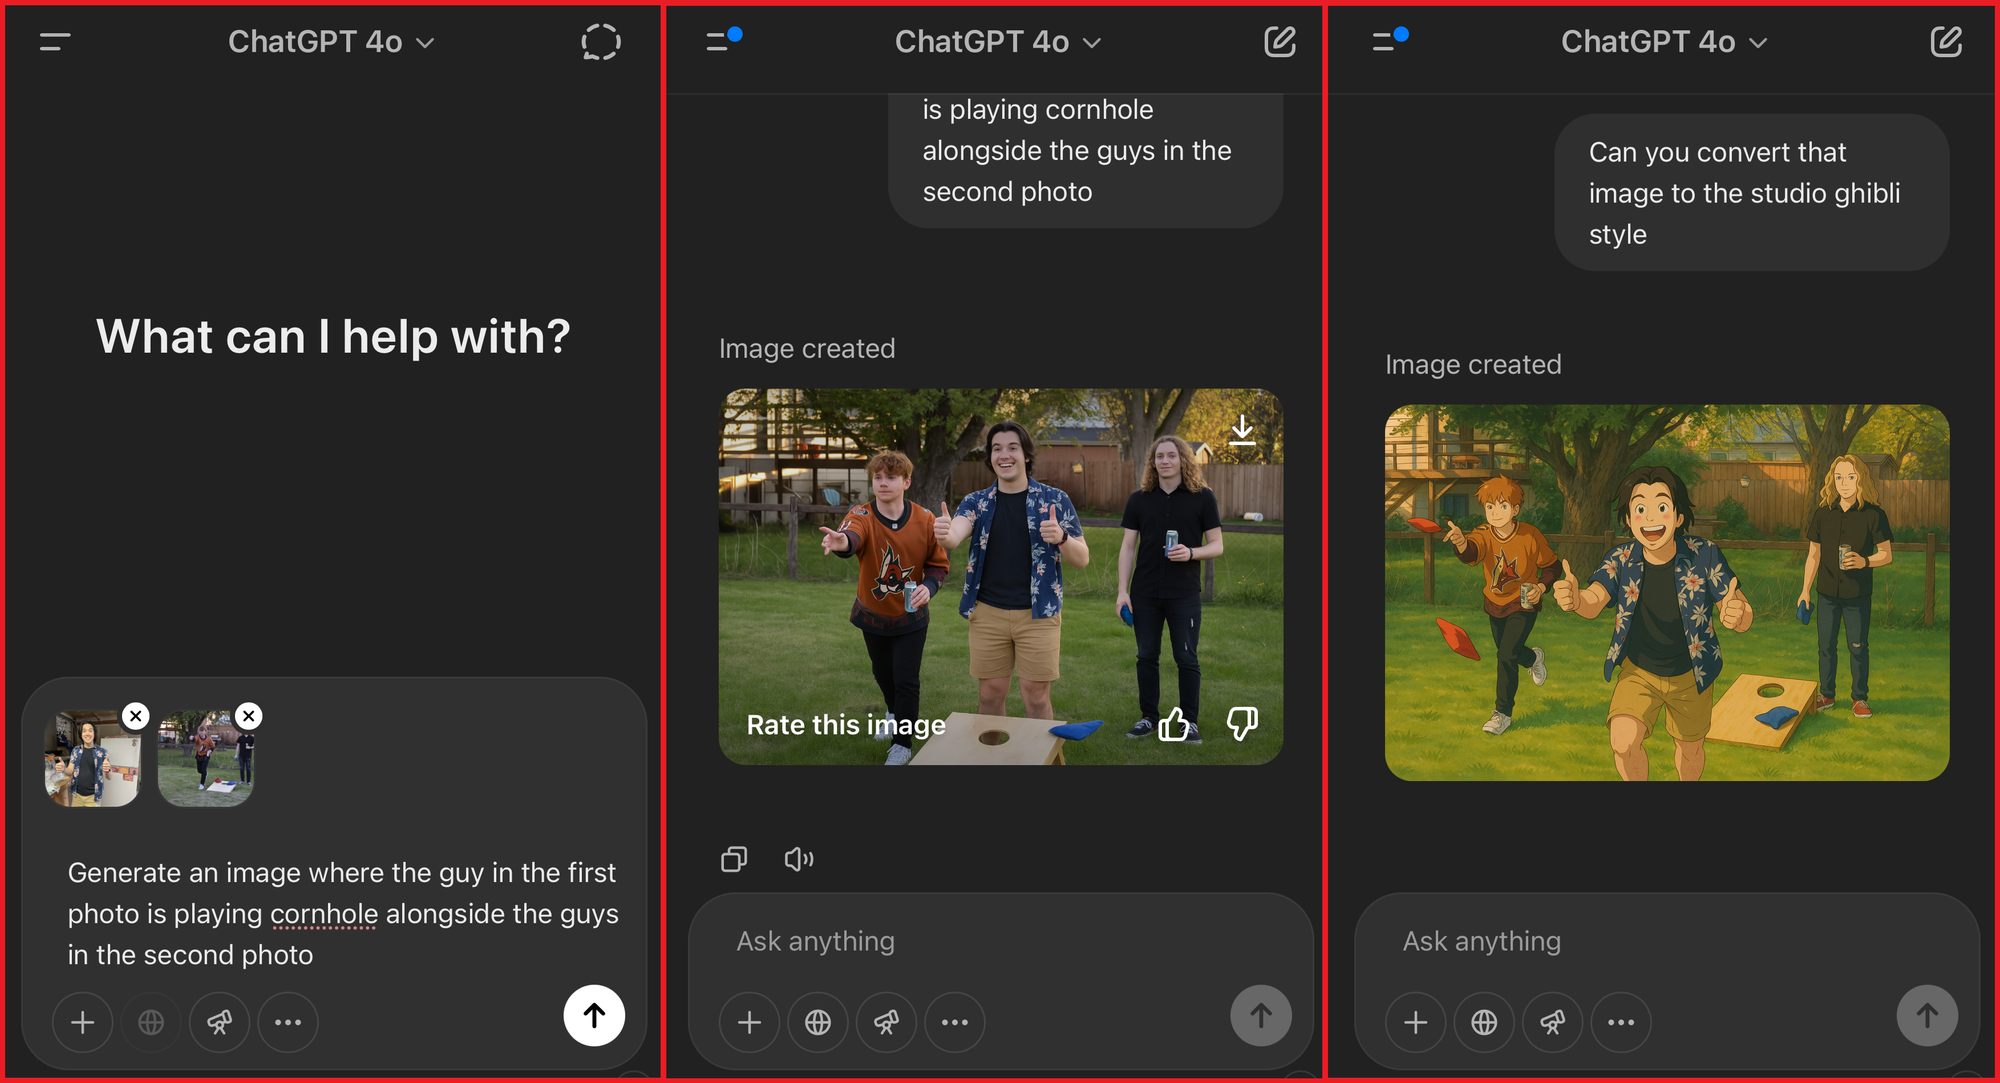Download the generated cornhole image
This screenshot has height=1083, width=2000.
coord(1243,428)
